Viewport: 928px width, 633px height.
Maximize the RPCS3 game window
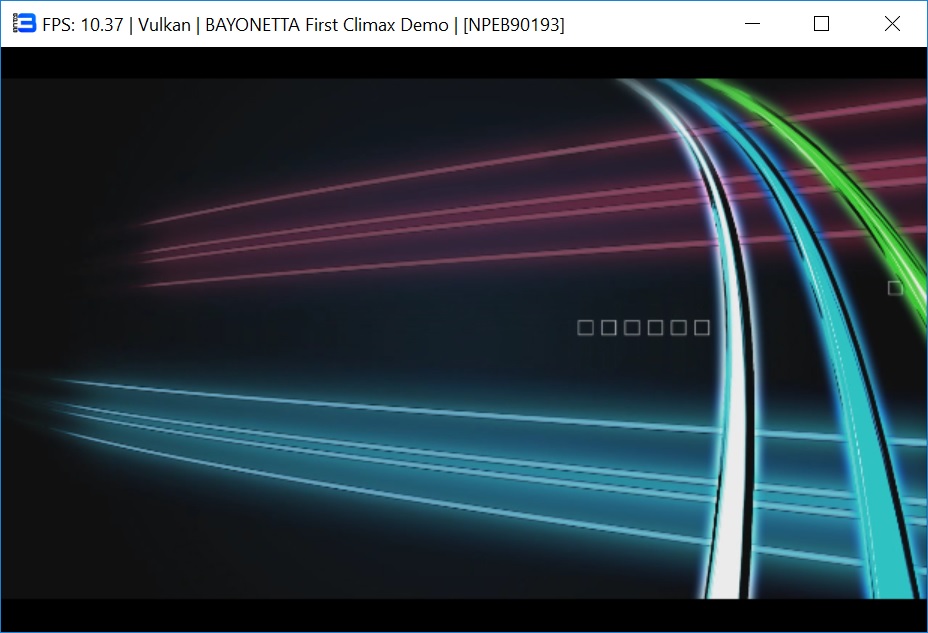[x=821, y=24]
